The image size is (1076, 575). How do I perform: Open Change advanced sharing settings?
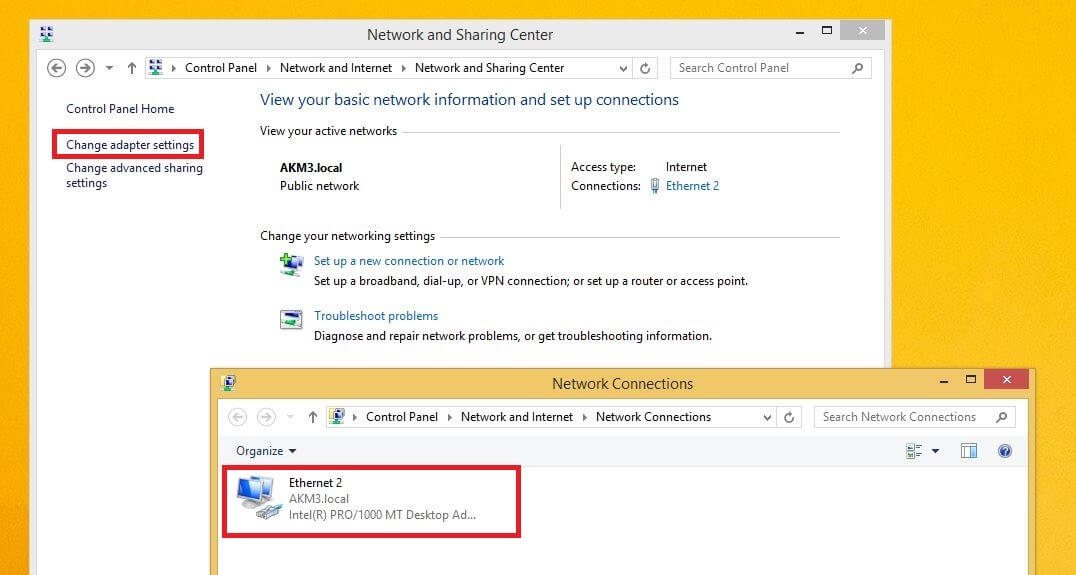(x=134, y=175)
